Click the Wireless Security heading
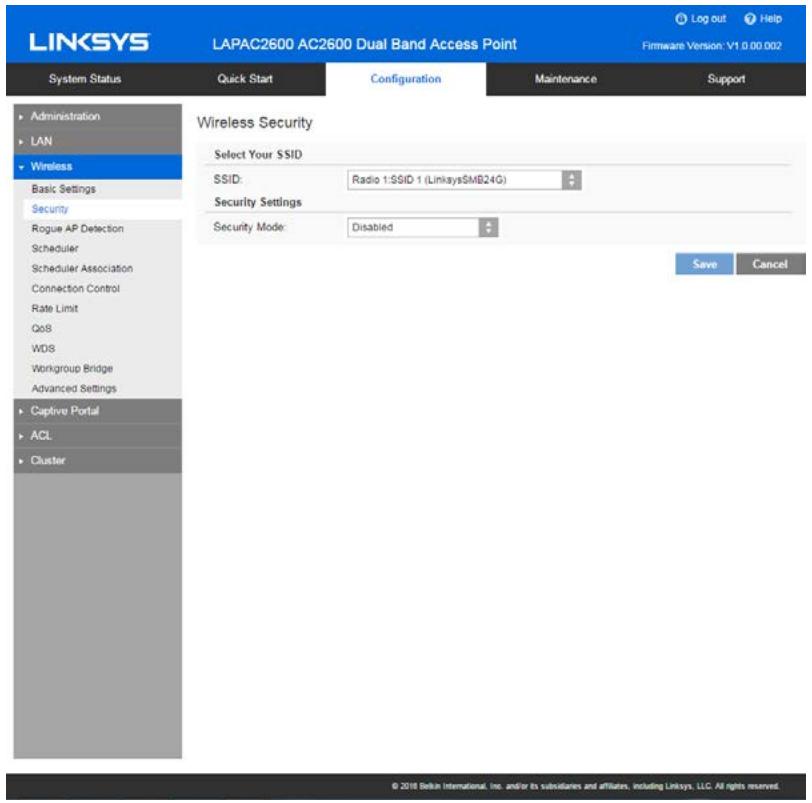The width and height of the screenshot is (812, 803). [x=255, y=123]
